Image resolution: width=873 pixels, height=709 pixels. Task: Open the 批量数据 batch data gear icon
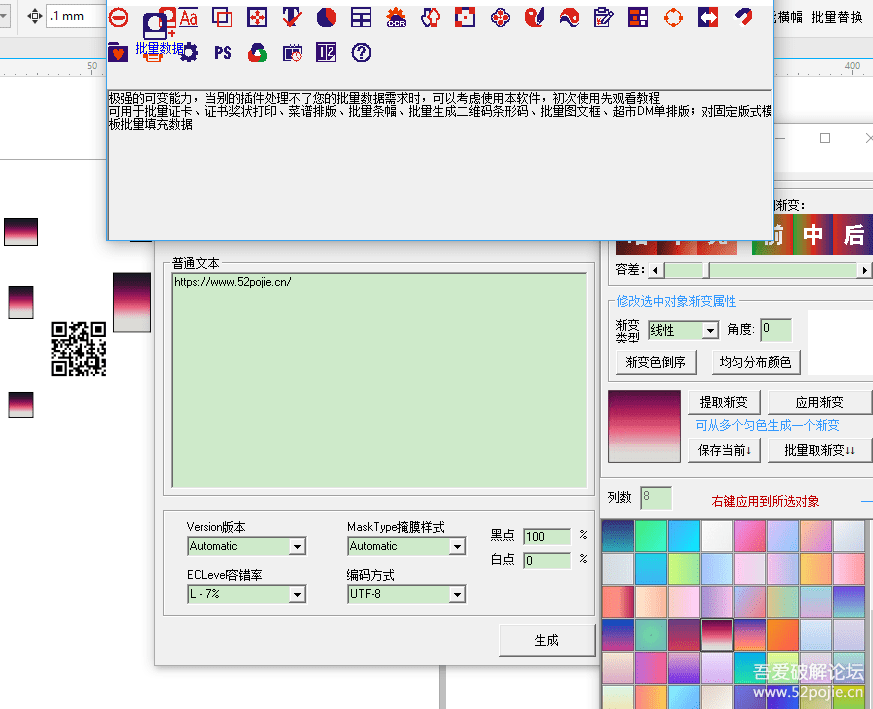tap(189, 53)
